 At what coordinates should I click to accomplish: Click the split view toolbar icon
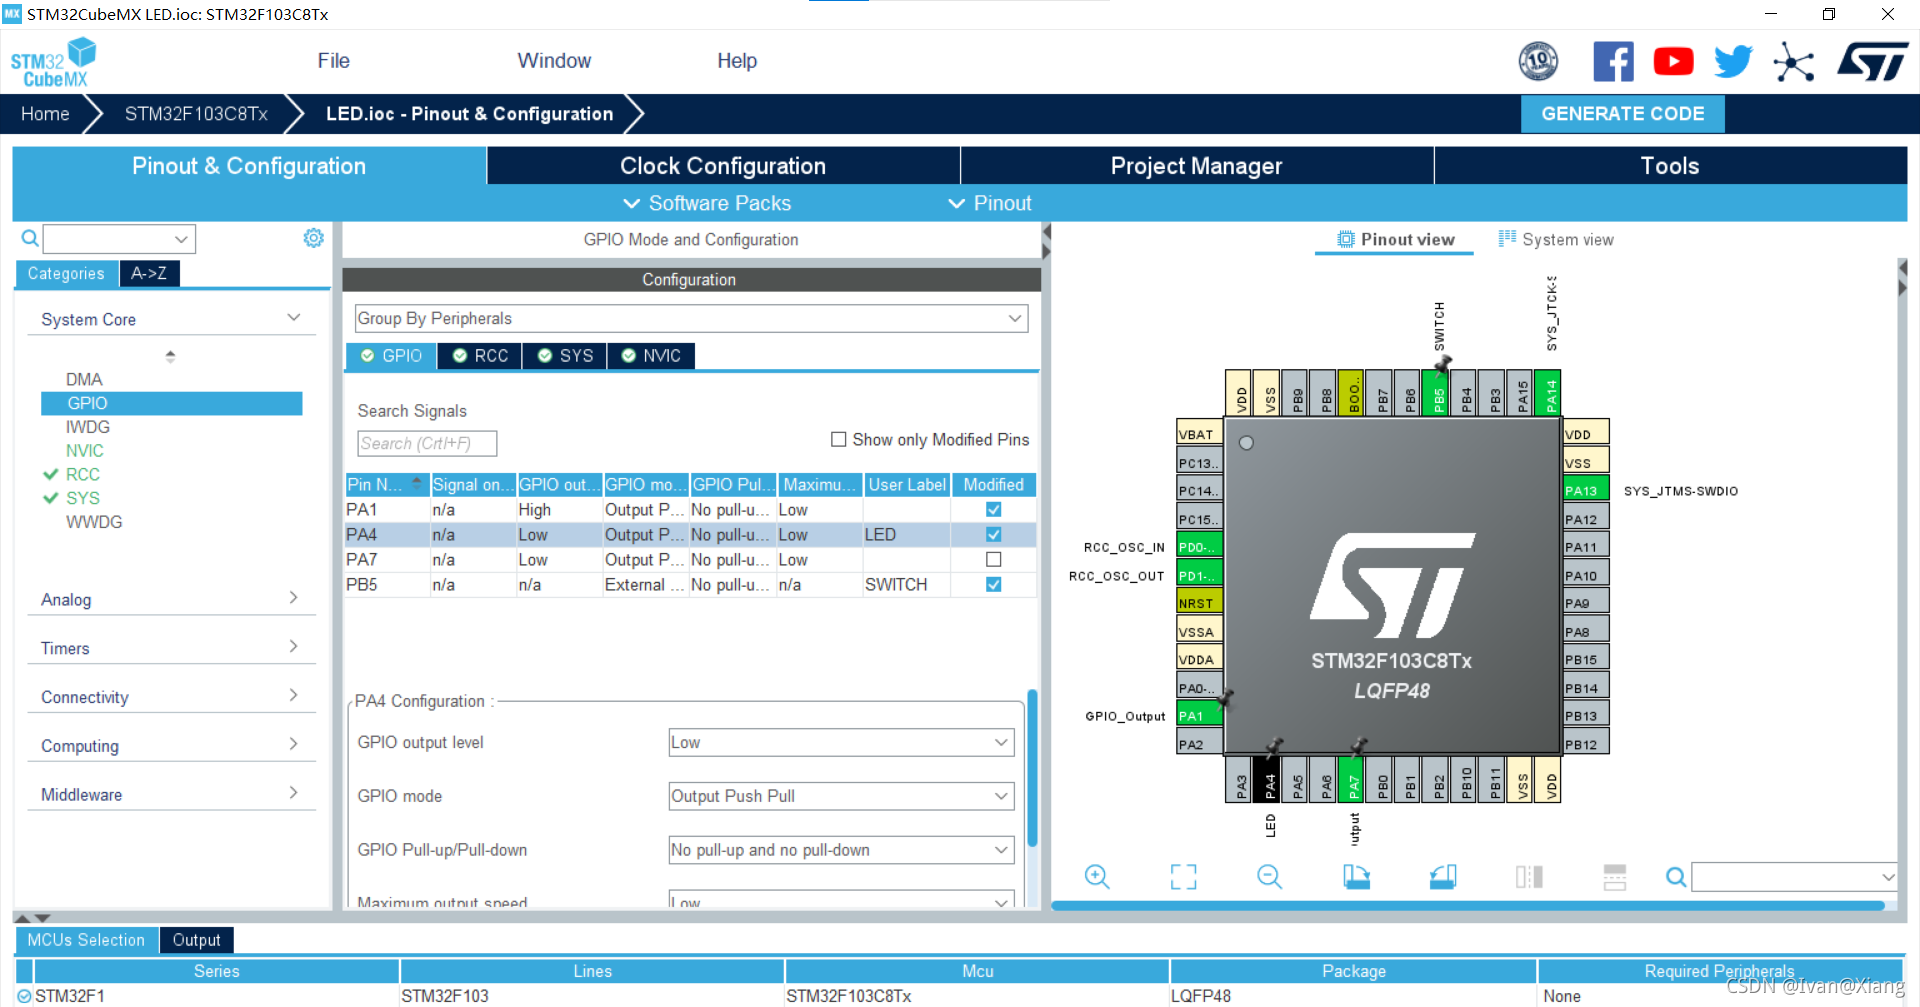[x=1529, y=877]
